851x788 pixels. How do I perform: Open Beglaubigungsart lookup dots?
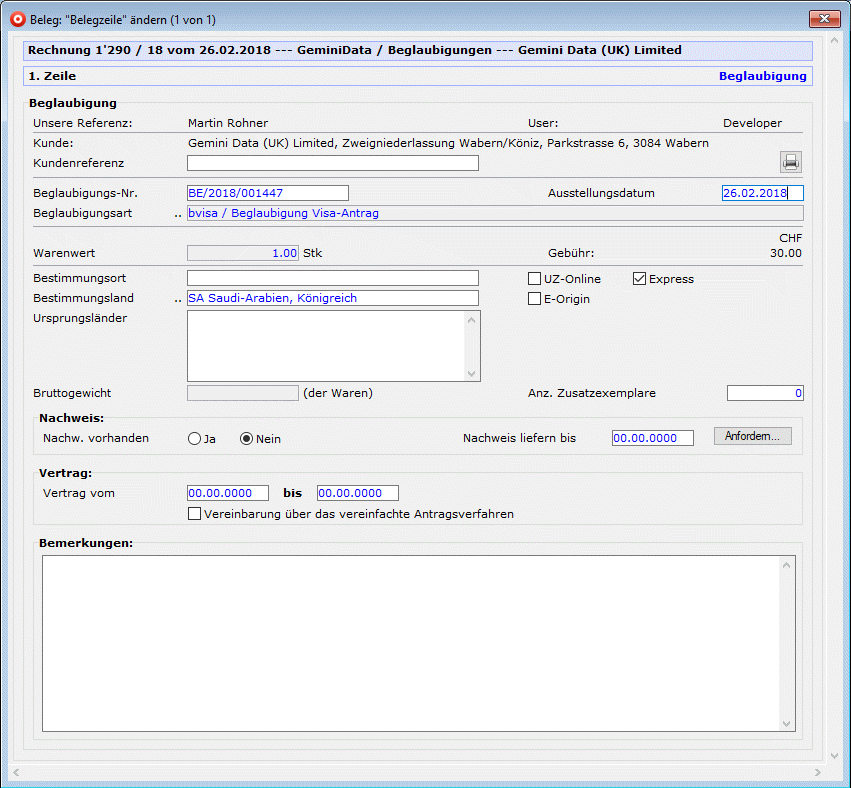click(x=178, y=214)
